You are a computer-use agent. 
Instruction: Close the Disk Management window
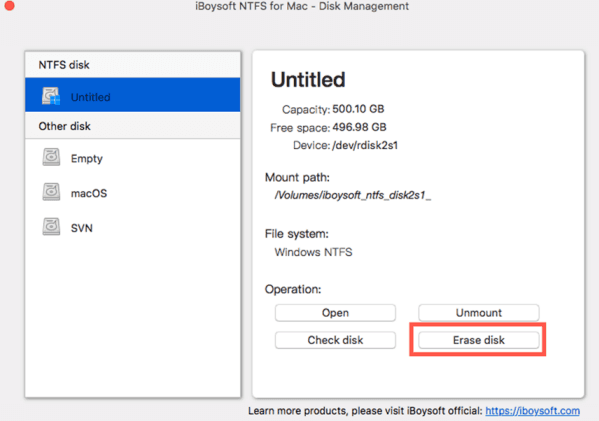(10, 5)
